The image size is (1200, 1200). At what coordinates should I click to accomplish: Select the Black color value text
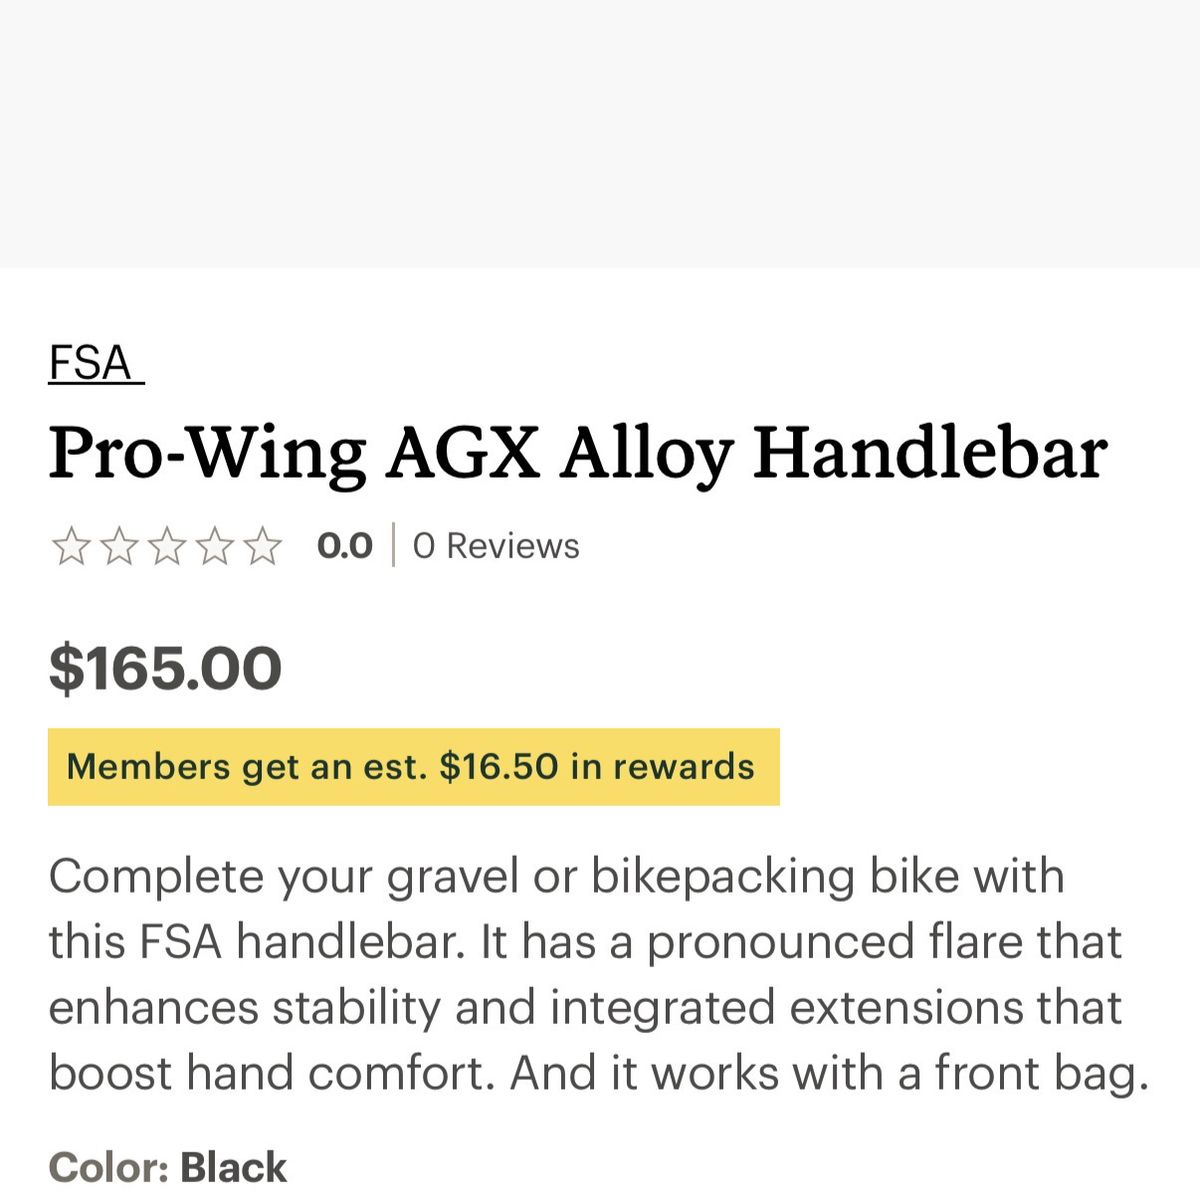click(x=233, y=1168)
